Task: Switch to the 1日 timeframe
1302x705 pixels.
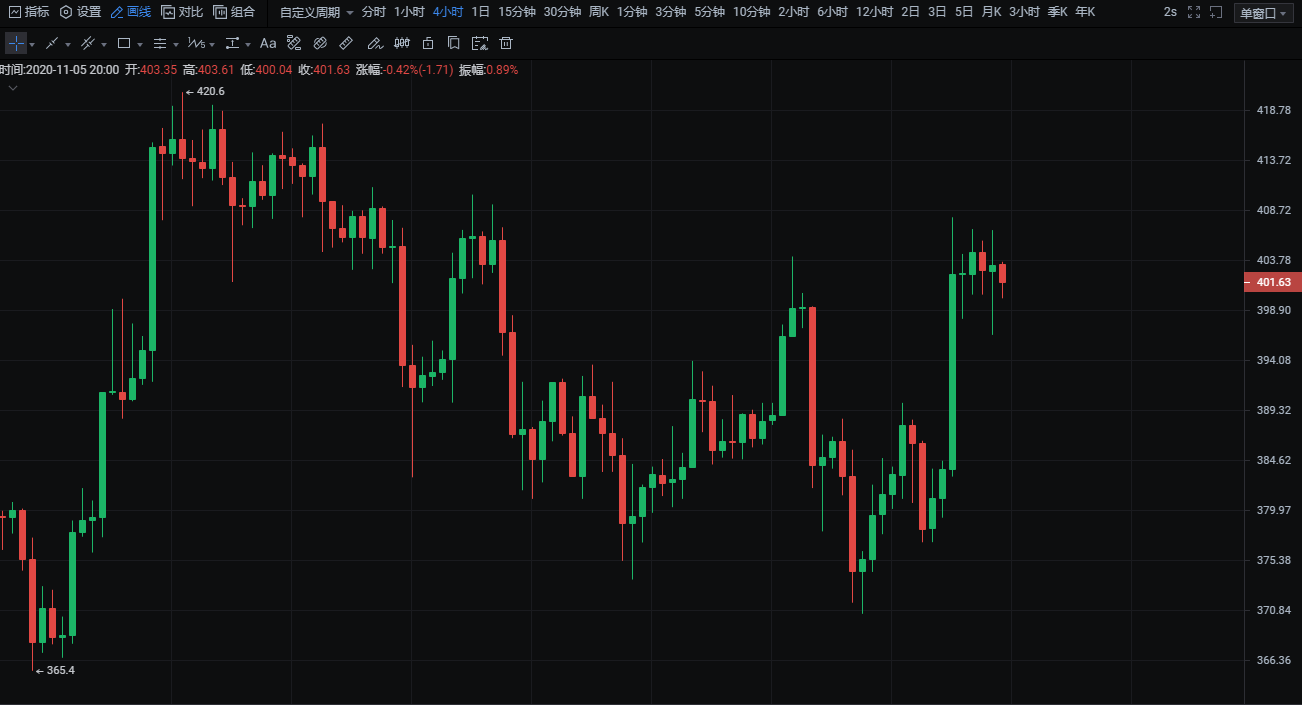Action: pyautogui.click(x=480, y=12)
